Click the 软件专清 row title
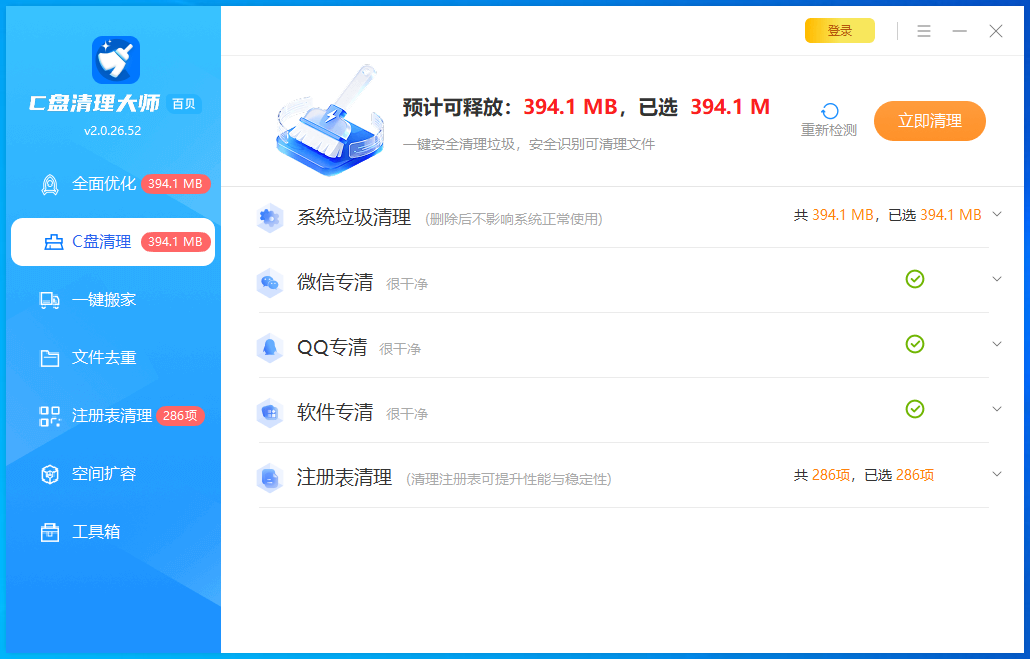Image resolution: width=1030 pixels, height=659 pixels. 335,413
